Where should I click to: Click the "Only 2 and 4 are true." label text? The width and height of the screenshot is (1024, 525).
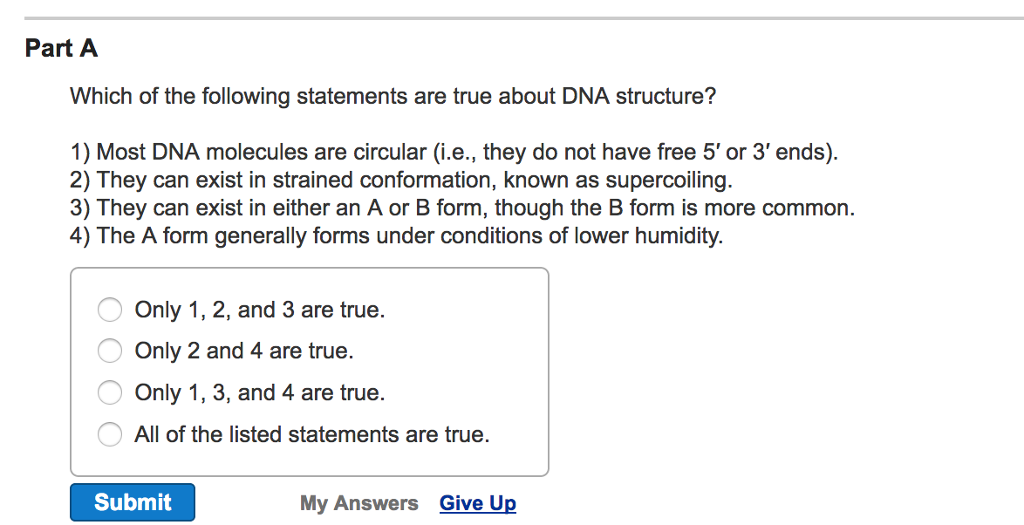[244, 351]
